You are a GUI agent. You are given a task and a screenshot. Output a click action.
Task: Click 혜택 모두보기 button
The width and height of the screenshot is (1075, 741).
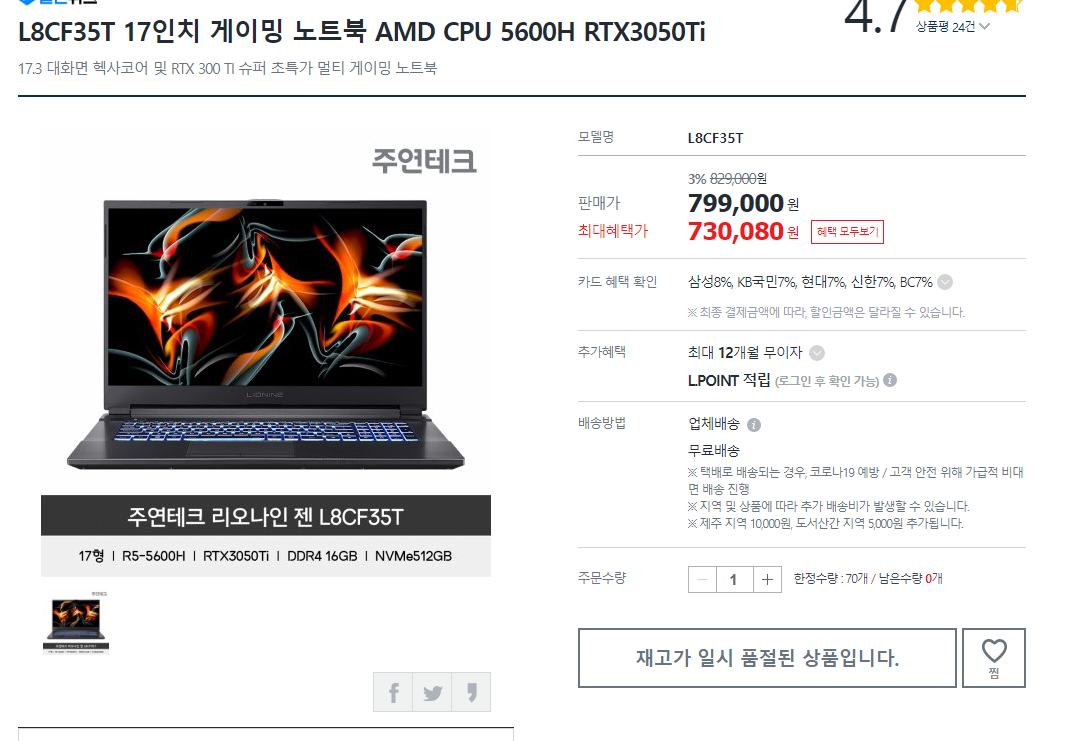[x=847, y=232]
